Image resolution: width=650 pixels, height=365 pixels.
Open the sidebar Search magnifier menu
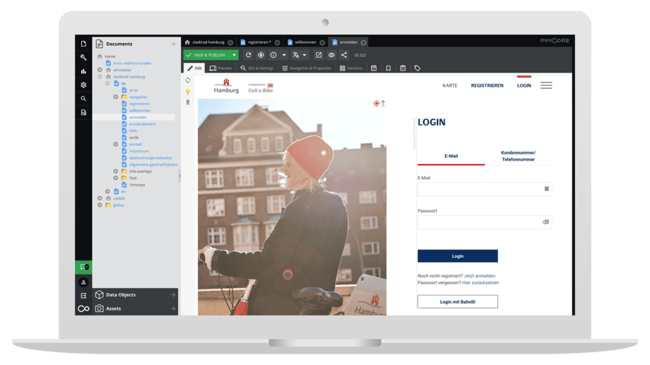(x=83, y=99)
